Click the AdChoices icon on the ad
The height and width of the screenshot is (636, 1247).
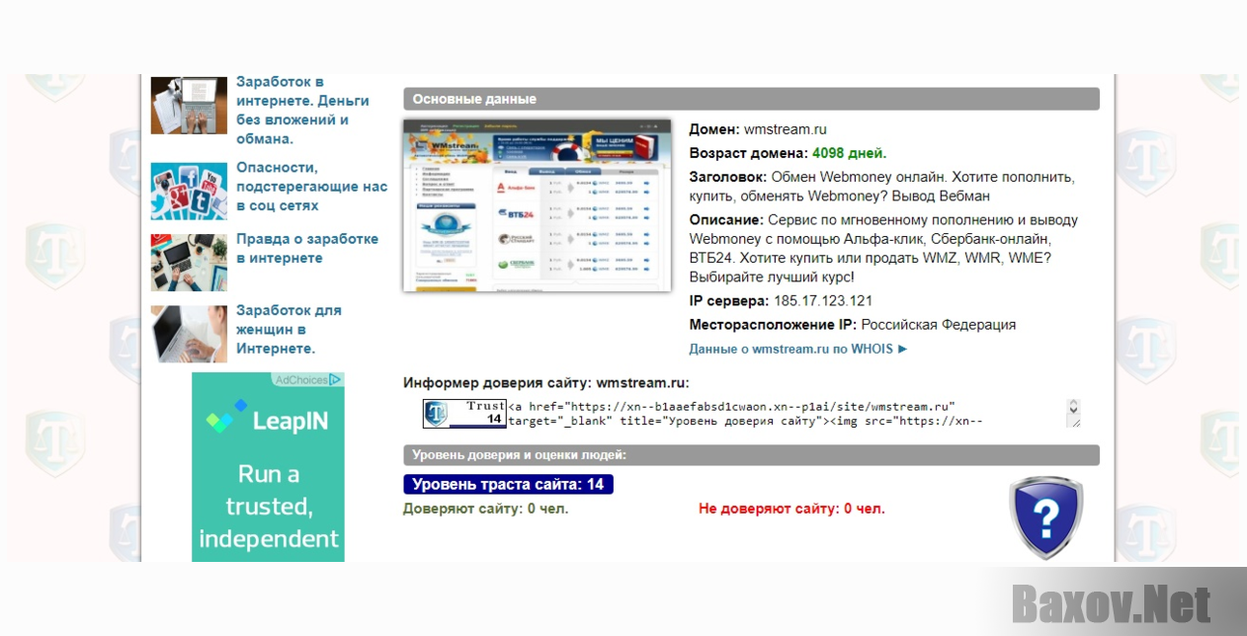(x=336, y=380)
